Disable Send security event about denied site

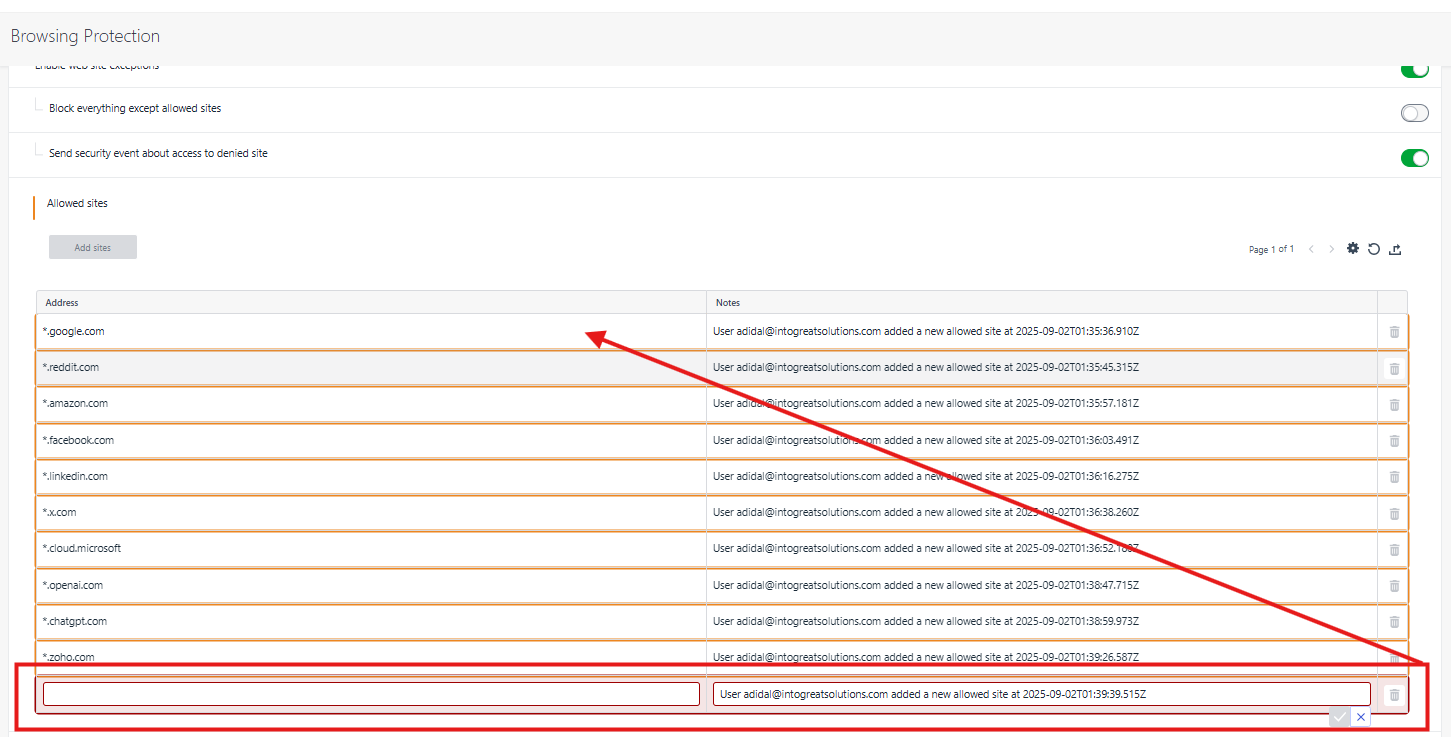tap(1415, 158)
